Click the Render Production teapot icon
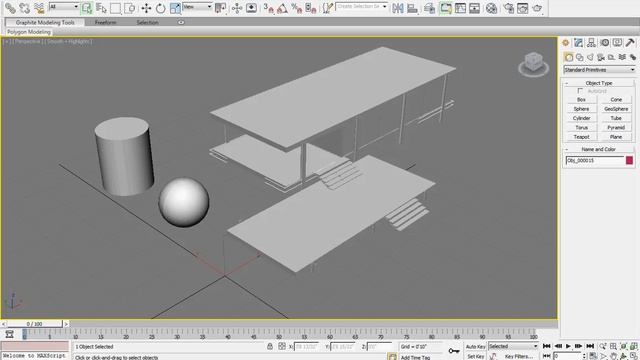 [x=537, y=8]
